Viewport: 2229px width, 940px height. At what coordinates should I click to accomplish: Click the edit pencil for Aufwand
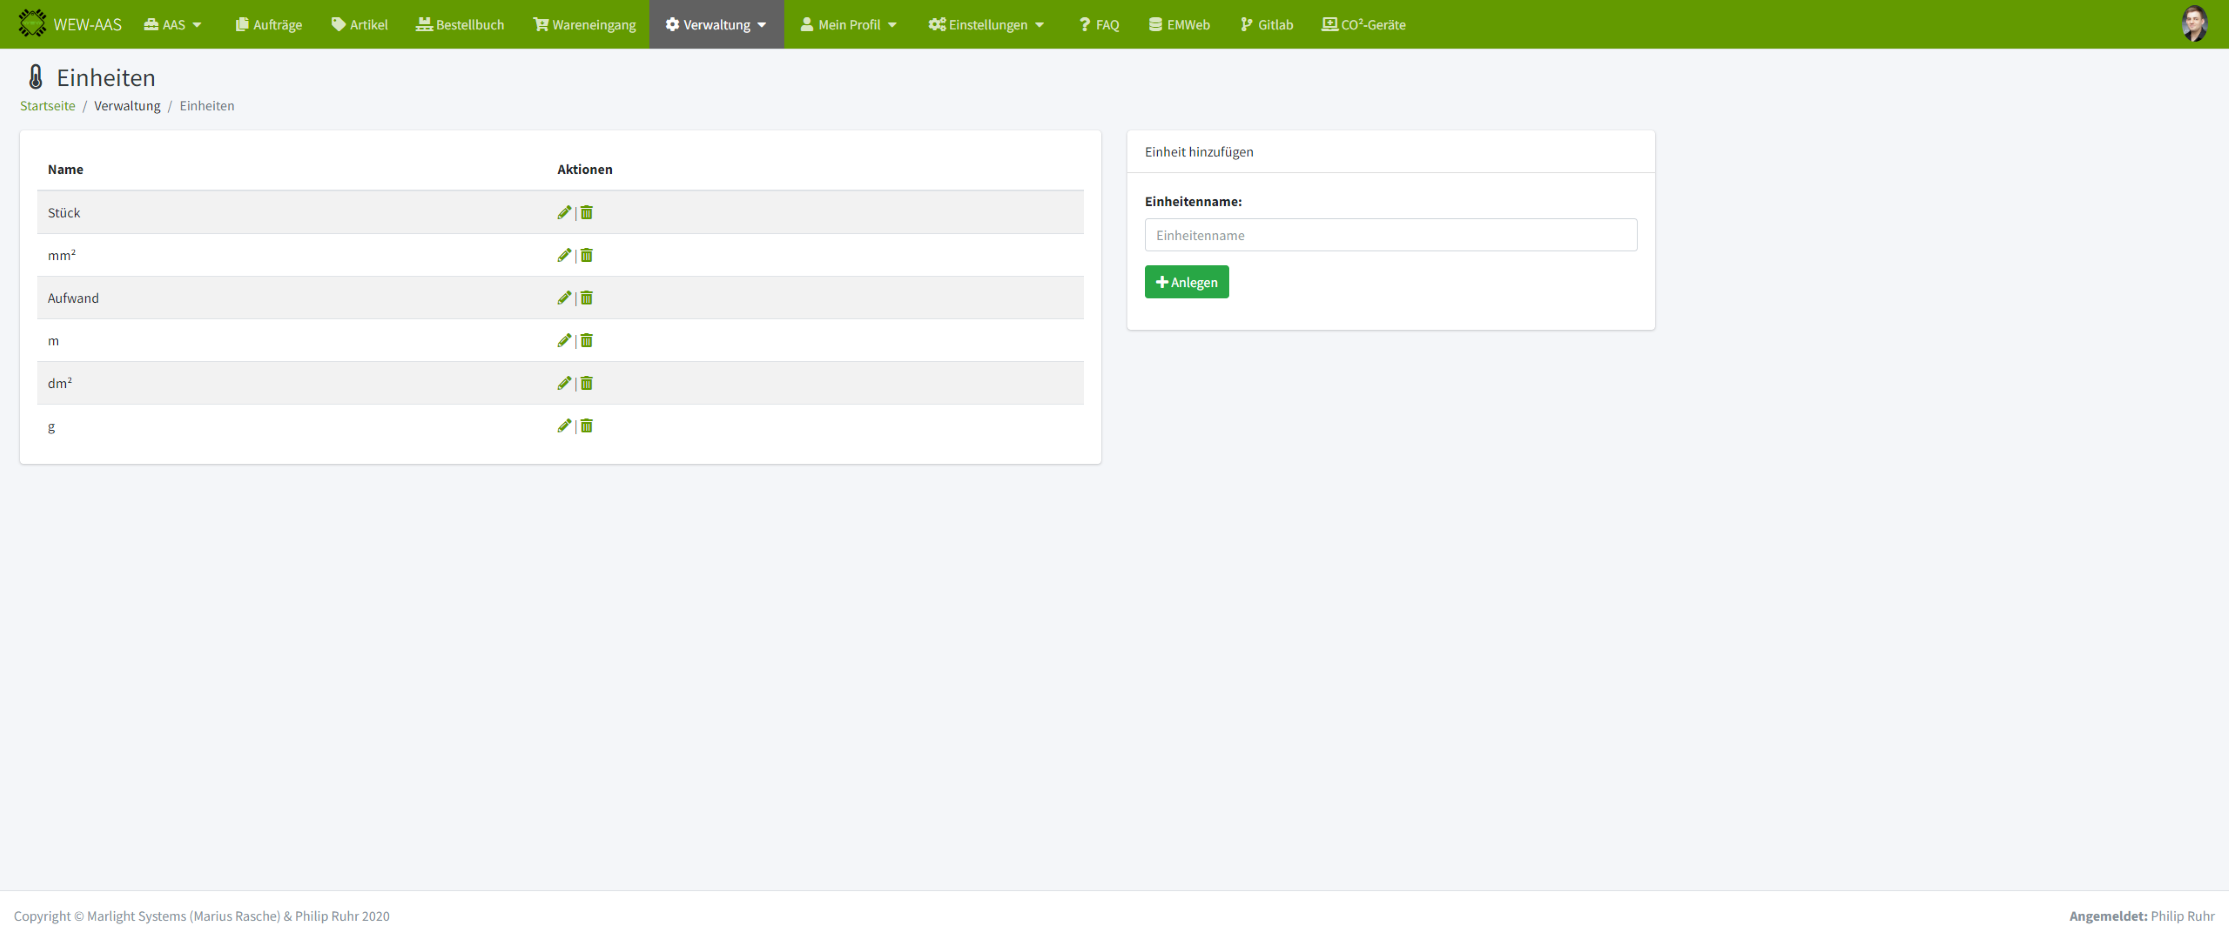click(x=564, y=298)
